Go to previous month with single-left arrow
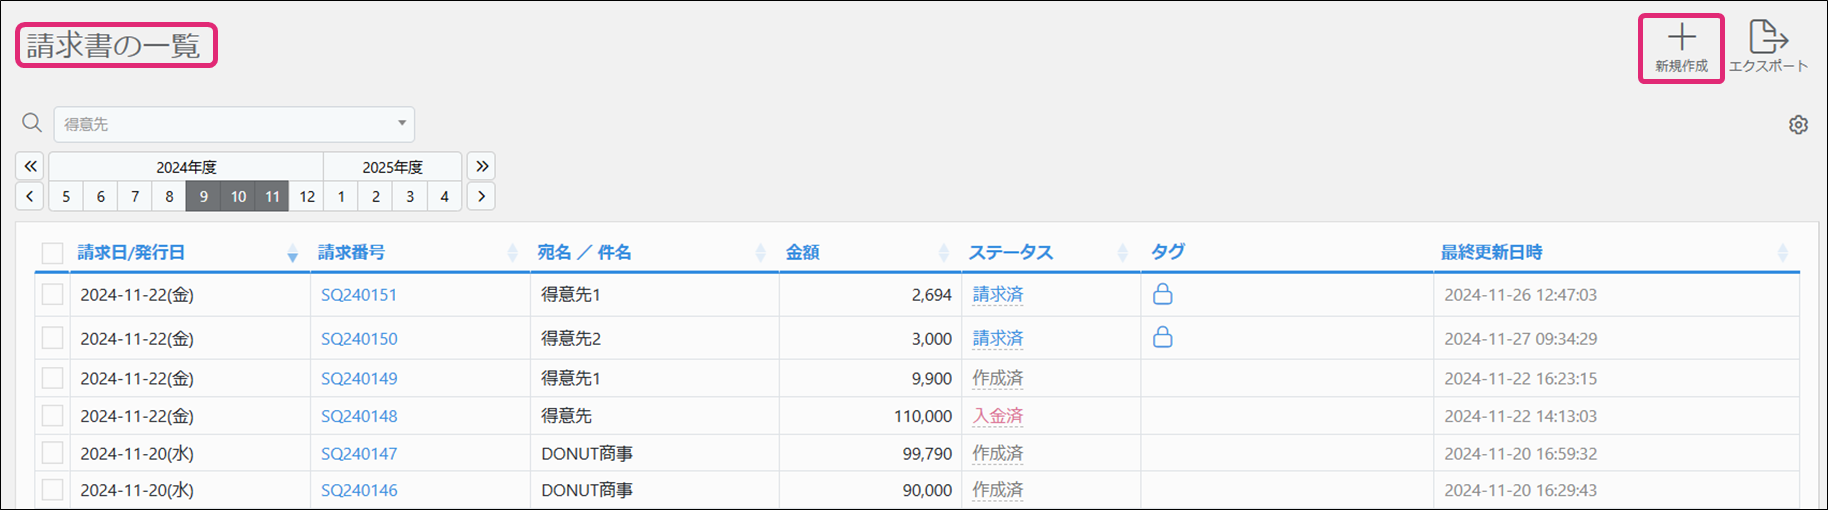Image resolution: width=1828 pixels, height=510 pixels. (30, 196)
